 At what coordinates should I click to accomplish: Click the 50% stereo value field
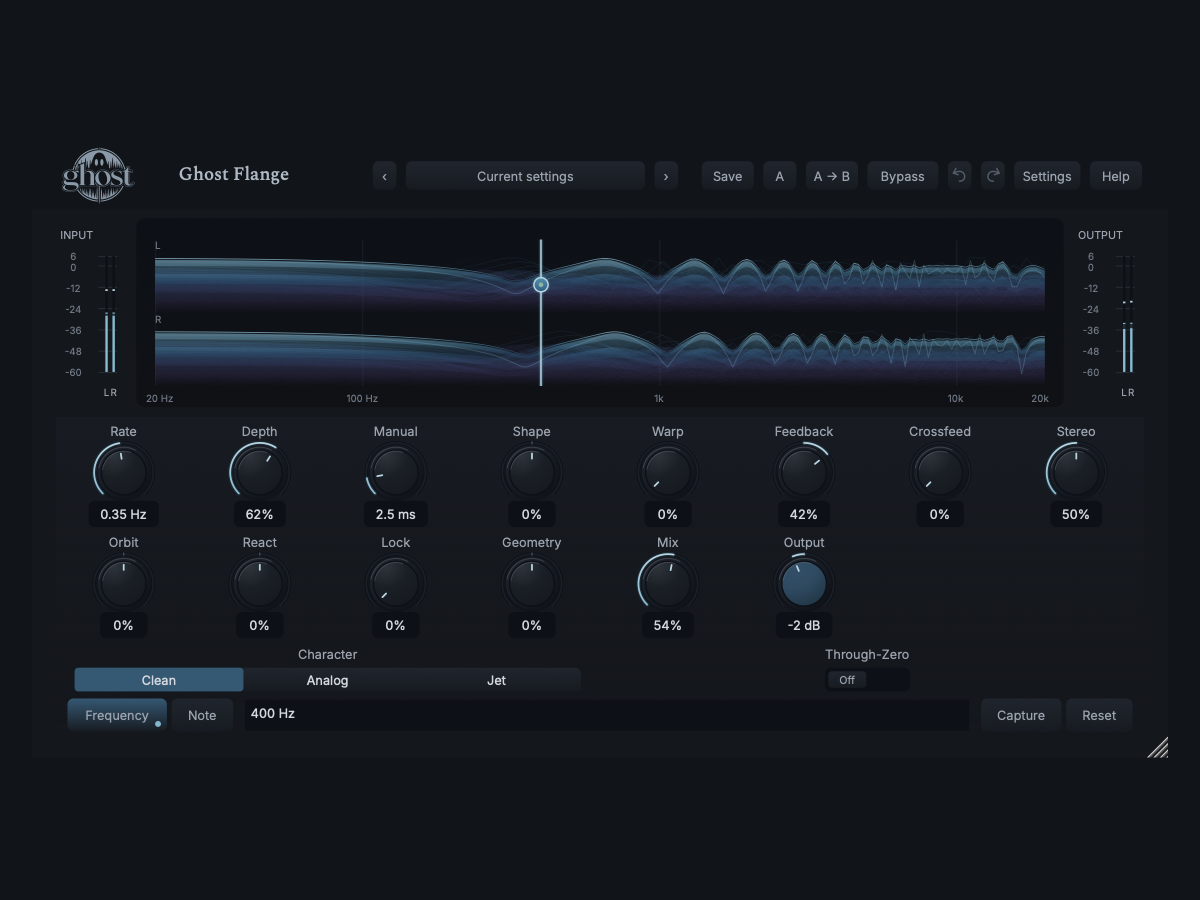[x=1075, y=514]
